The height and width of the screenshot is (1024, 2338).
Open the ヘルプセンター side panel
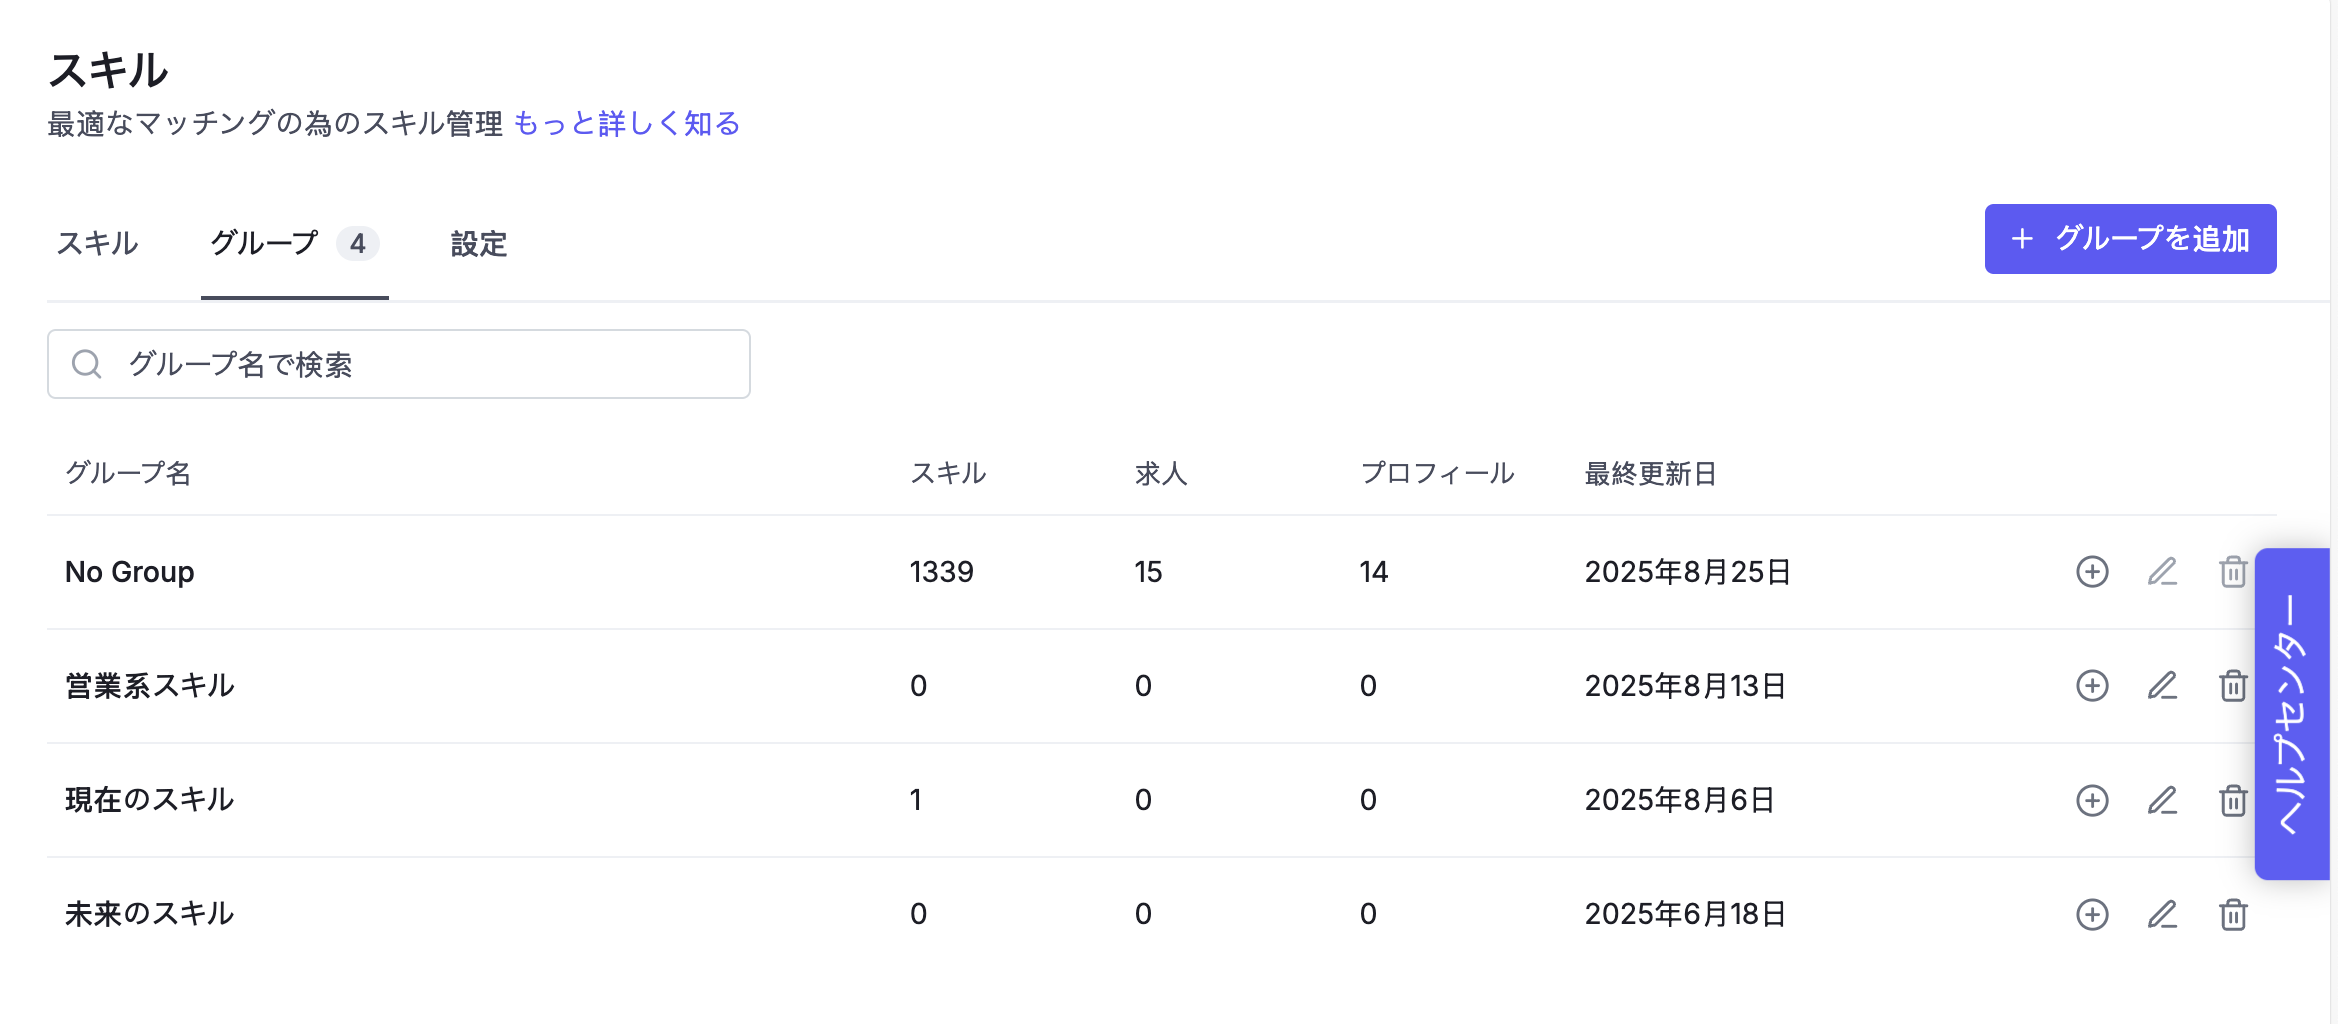tap(2292, 714)
